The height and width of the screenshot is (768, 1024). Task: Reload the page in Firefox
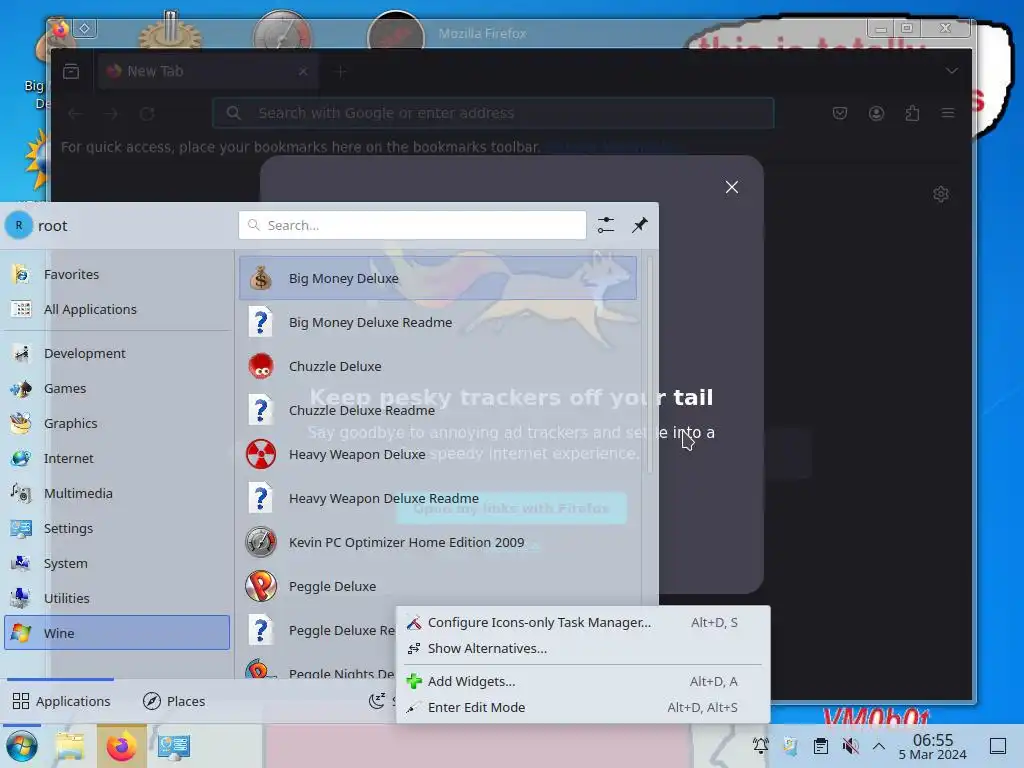(x=147, y=114)
